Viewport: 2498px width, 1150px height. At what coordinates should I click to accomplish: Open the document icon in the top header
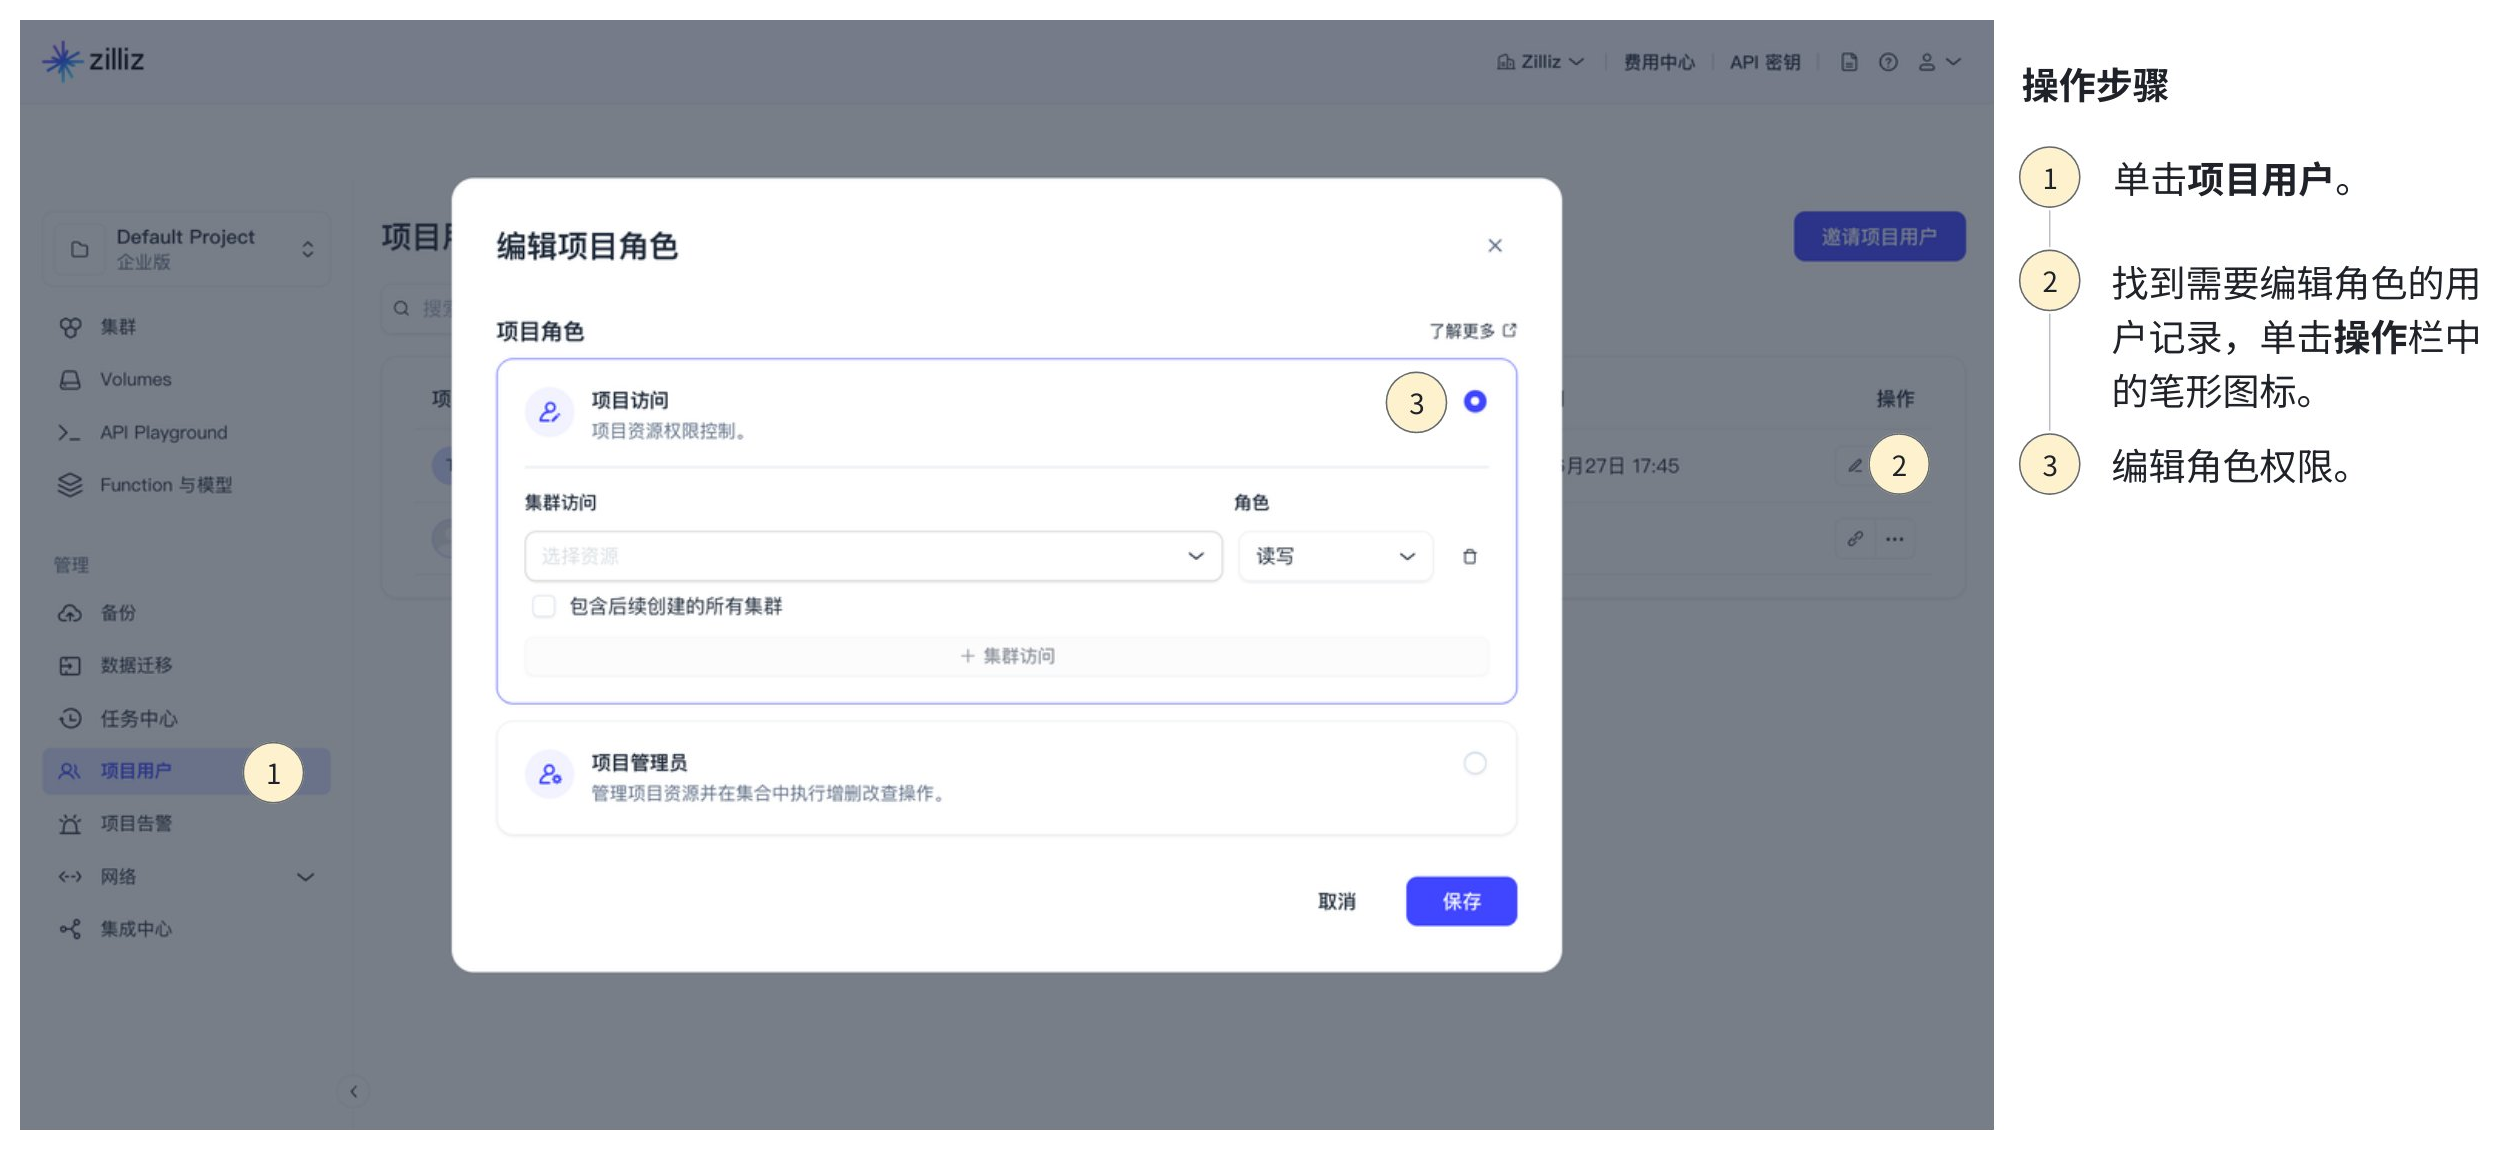pos(1849,63)
